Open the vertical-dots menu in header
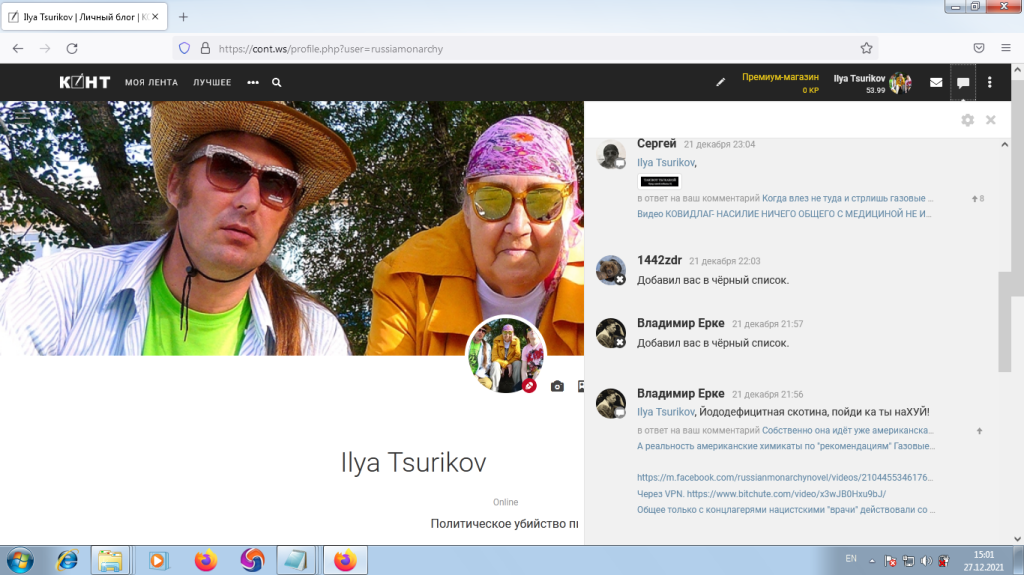 [990, 83]
